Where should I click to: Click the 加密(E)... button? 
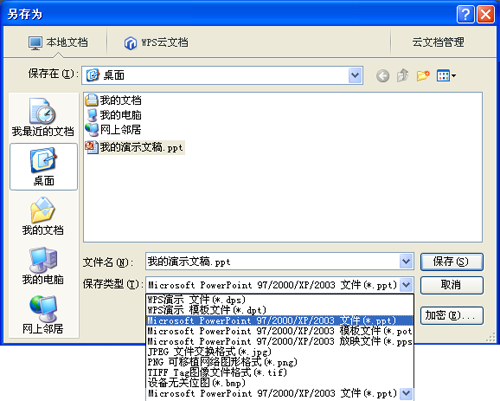[x=452, y=316]
